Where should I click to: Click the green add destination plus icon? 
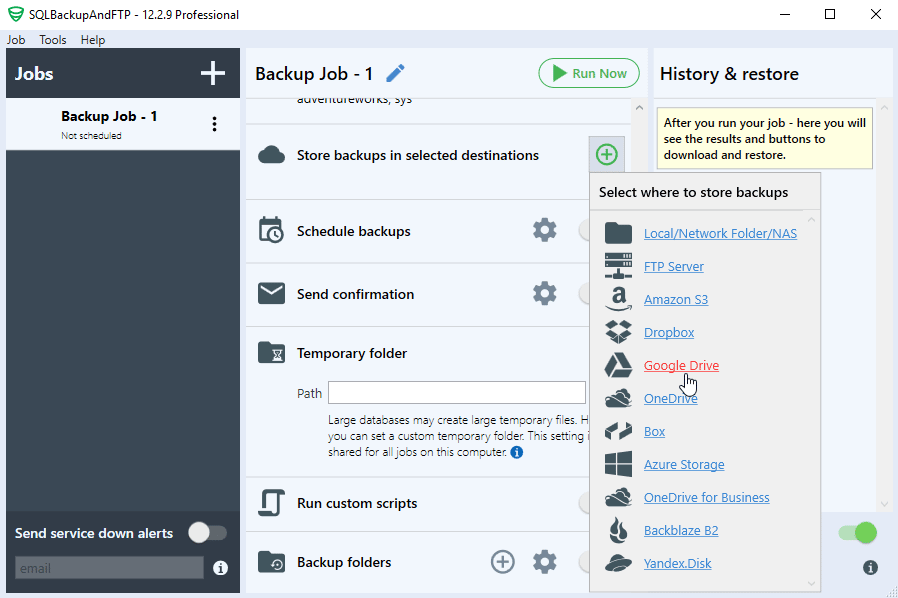click(606, 154)
